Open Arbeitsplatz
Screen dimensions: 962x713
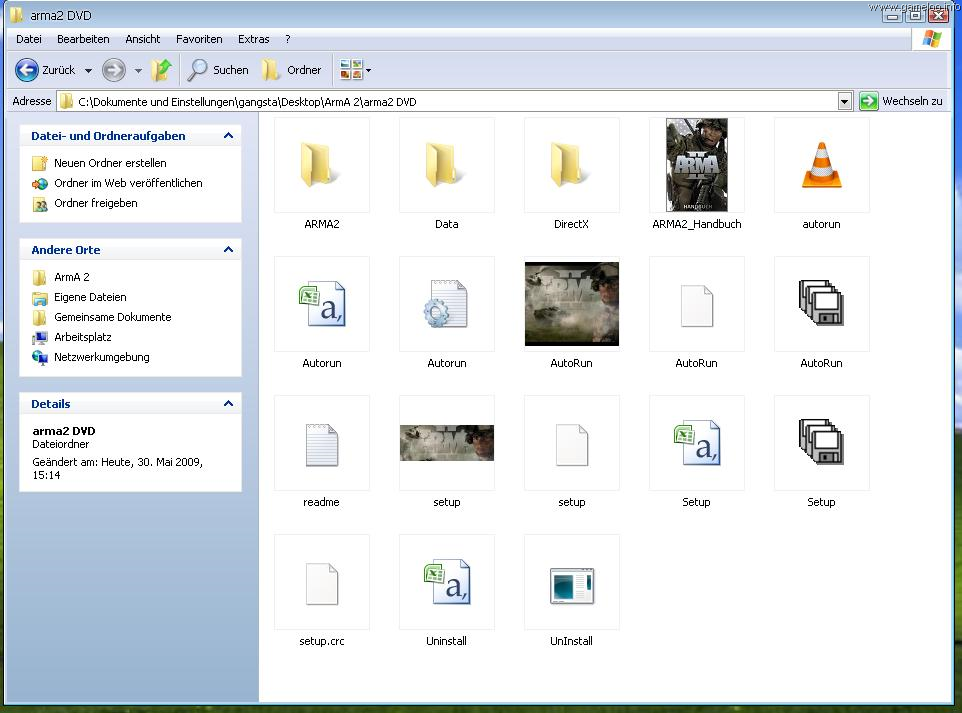click(72, 337)
